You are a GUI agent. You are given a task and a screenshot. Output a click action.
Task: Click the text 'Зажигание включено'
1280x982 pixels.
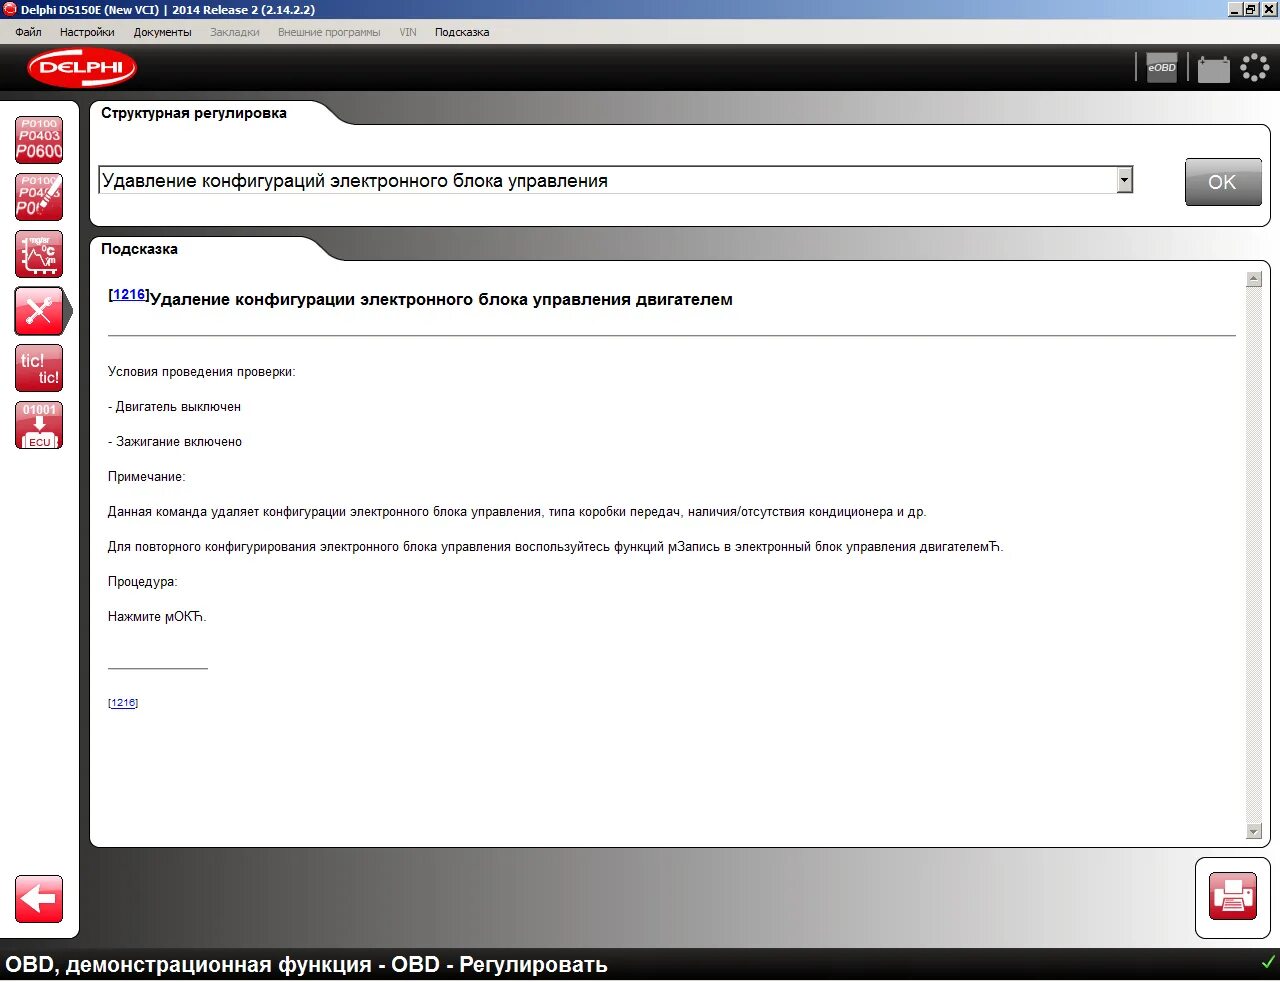(x=179, y=442)
